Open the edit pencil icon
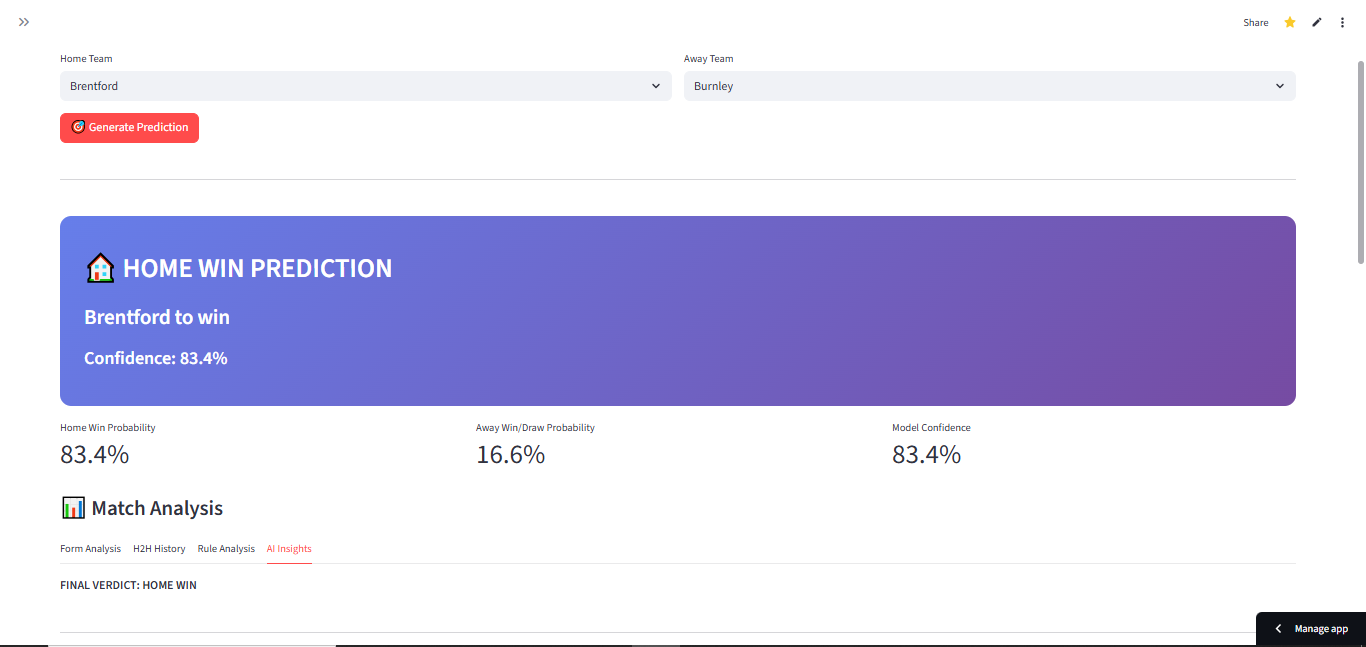Screen dimensions: 1366x647 click(x=1316, y=21)
